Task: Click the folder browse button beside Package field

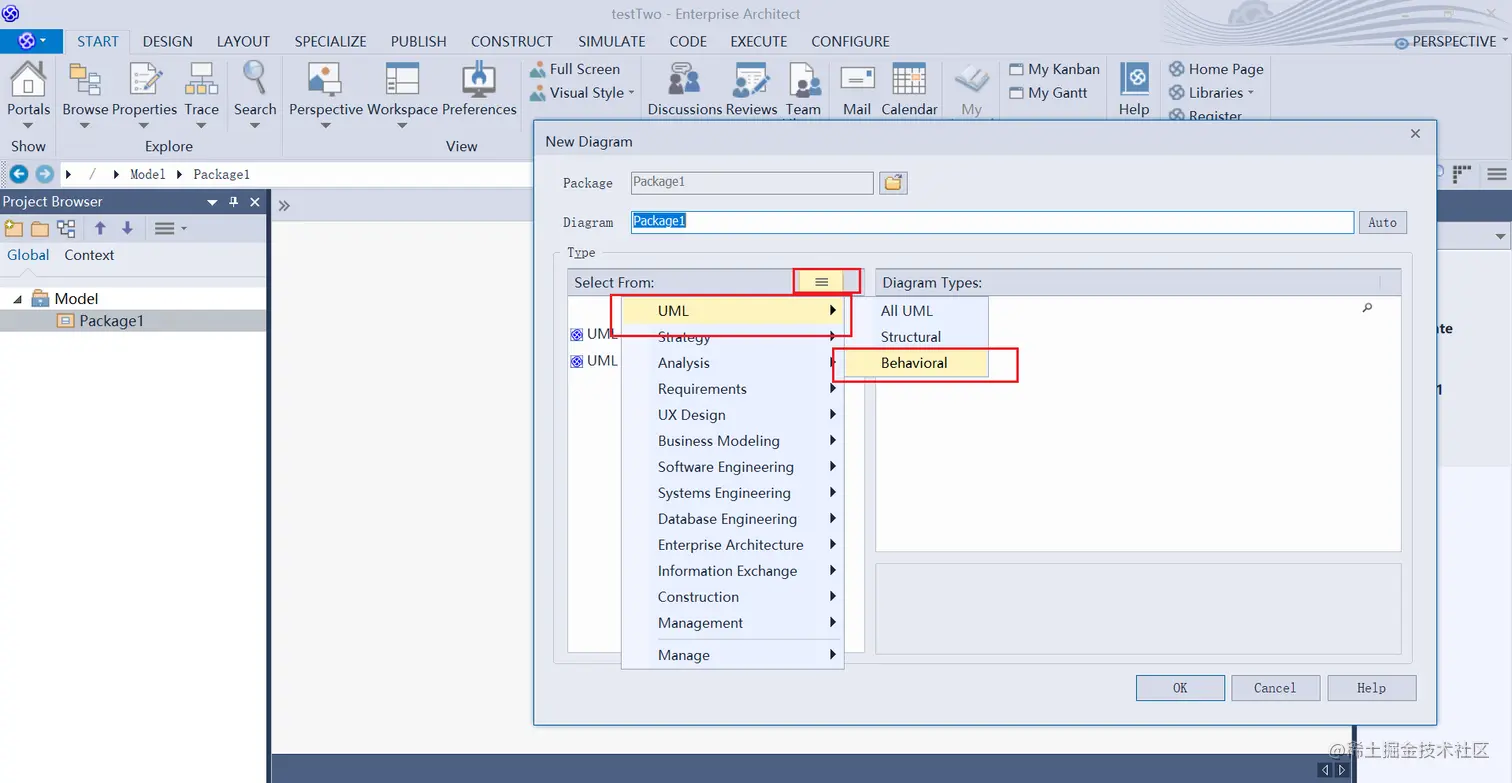Action: [x=893, y=183]
